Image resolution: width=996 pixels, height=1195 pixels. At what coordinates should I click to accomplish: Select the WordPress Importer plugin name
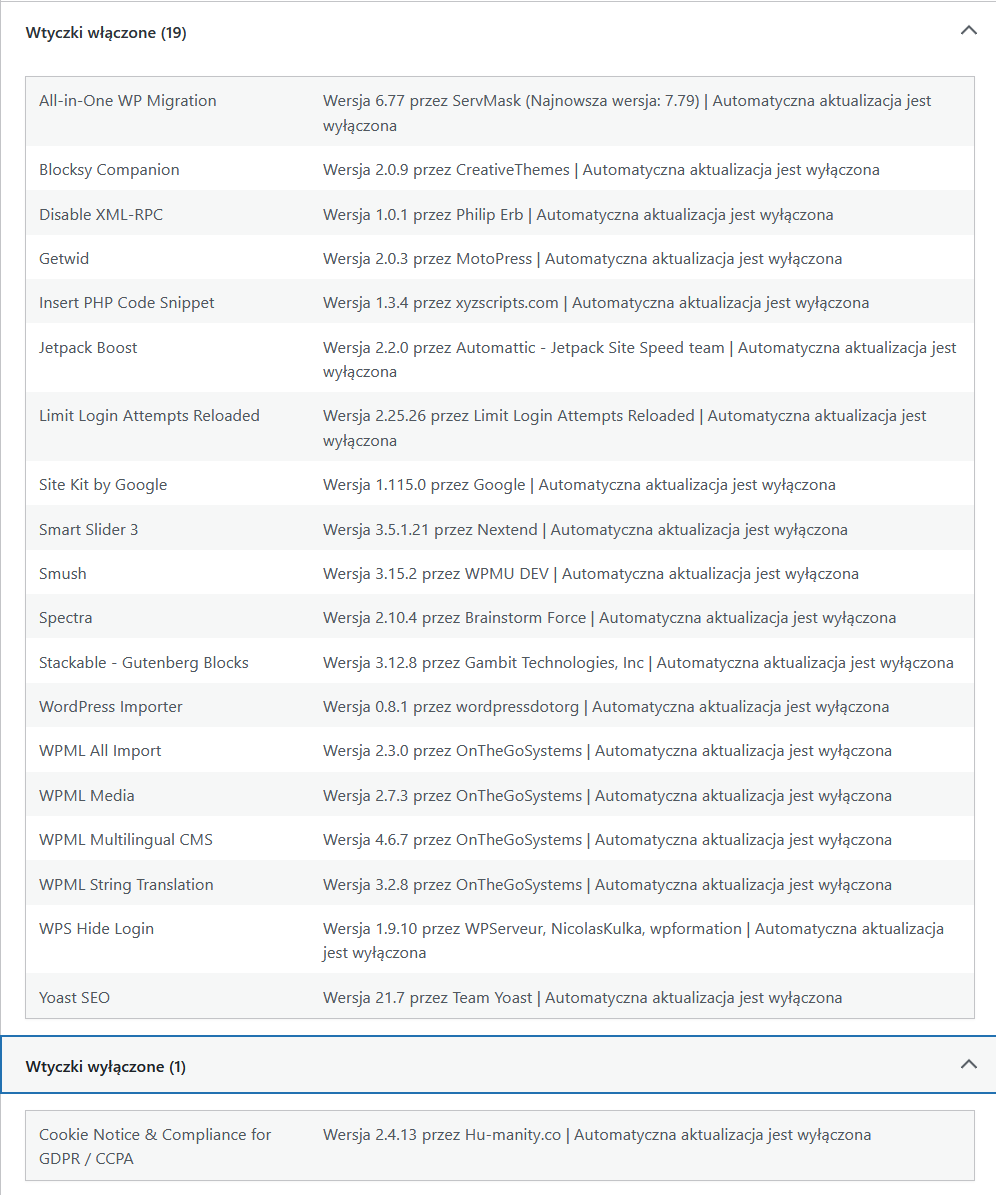pos(110,707)
